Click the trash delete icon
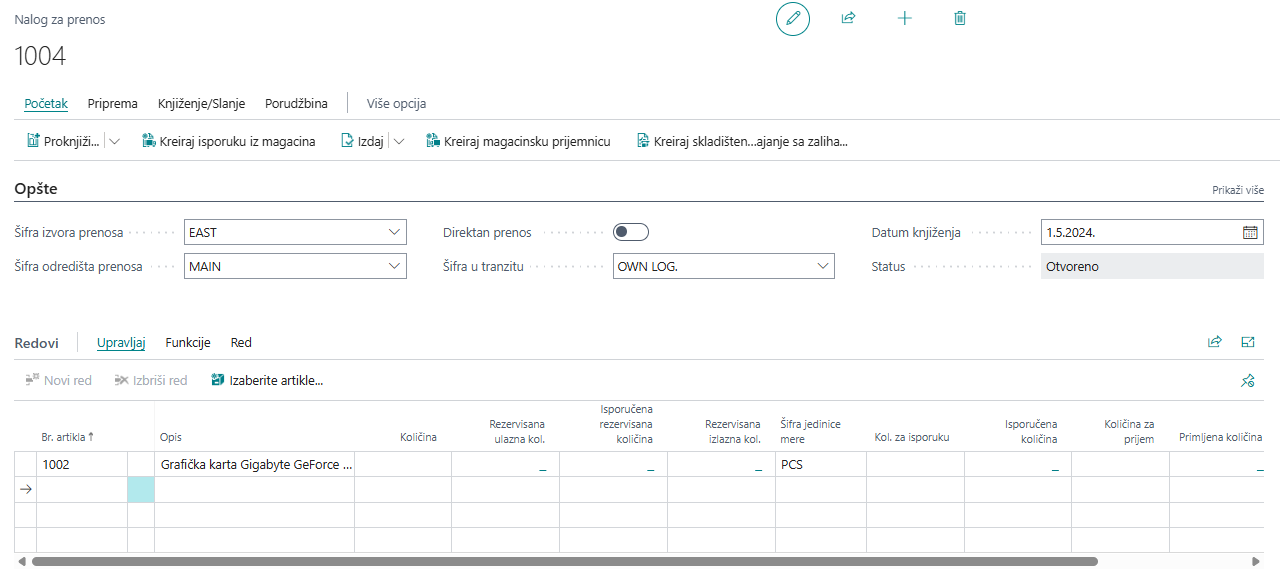Viewport: 1280px width, 577px height. [x=960, y=19]
